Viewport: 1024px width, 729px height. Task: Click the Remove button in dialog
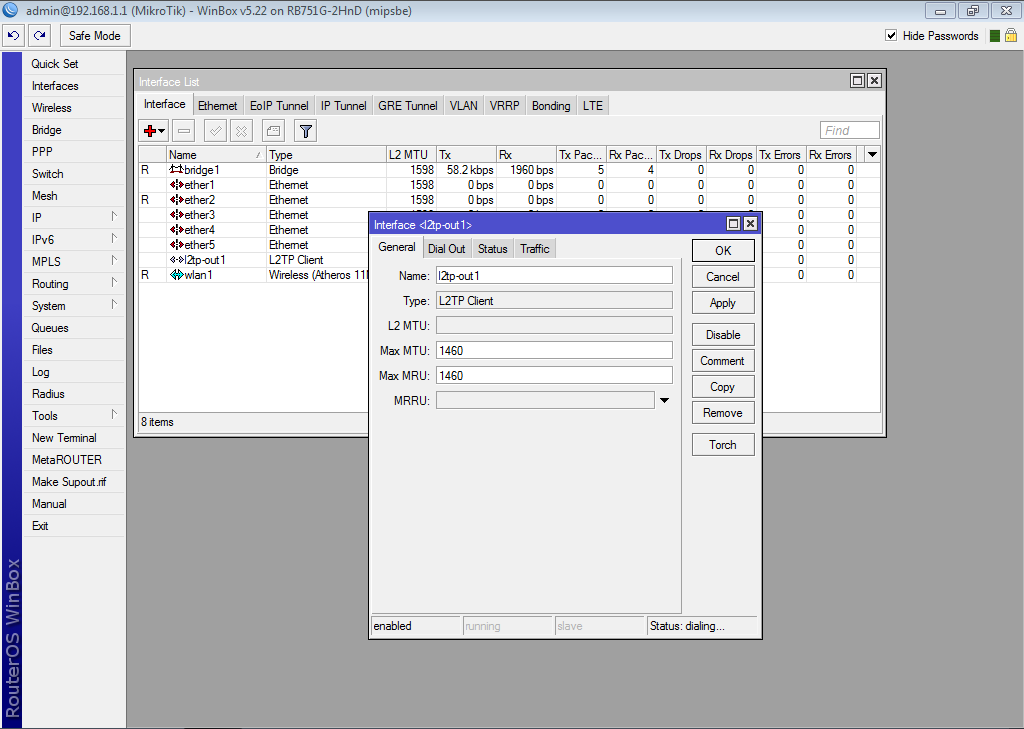pos(723,413)
